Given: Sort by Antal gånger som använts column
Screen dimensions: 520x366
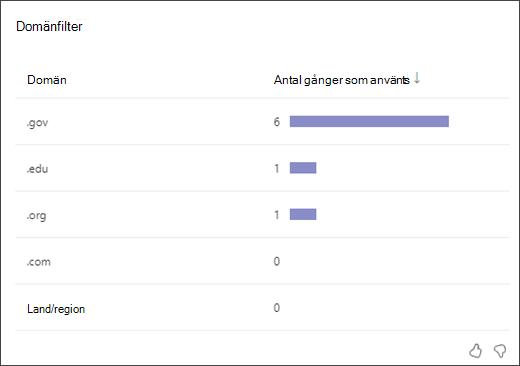Looking at the screenshot, I should click(342, 80).
